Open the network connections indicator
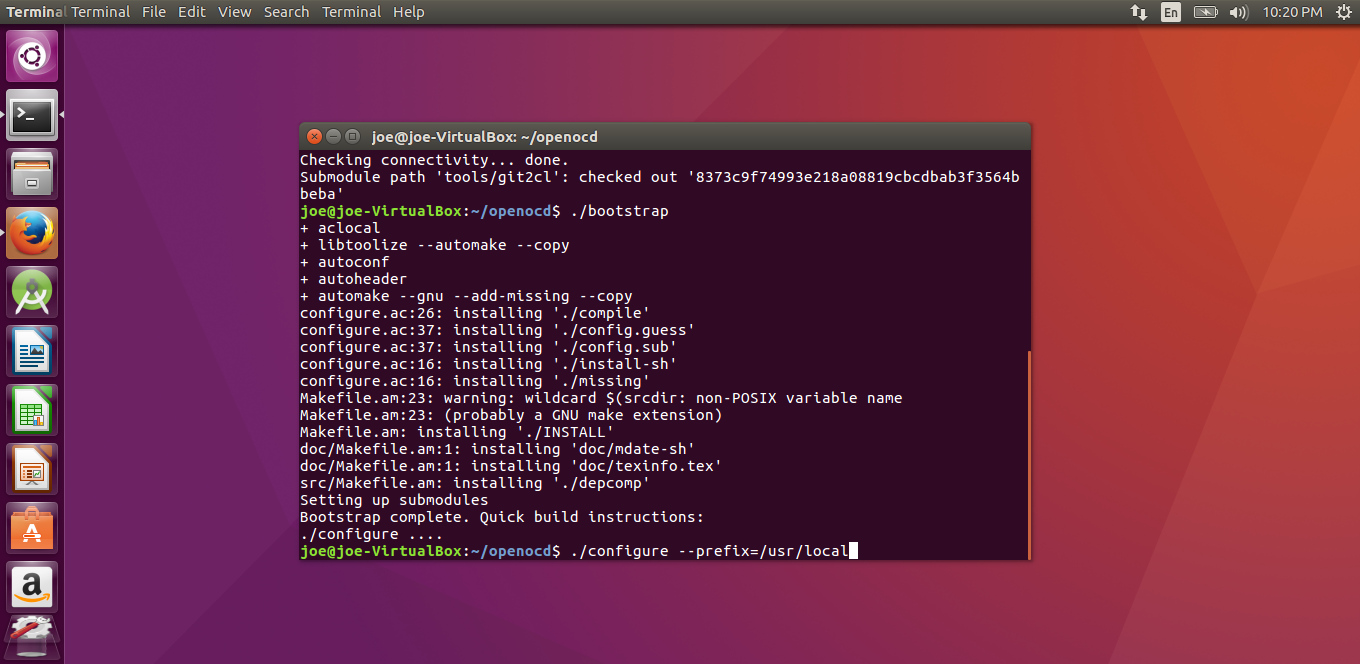This screenshot has width=1360, height=664. pos(1139,12)
